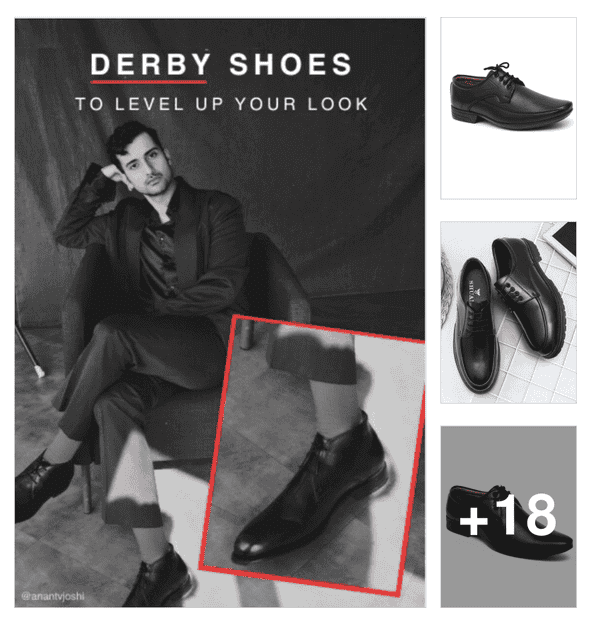This screenshot has width=591, height=625.
Task: Open the red-framed shoe close-up inset
Action: [x=313, y=455]
